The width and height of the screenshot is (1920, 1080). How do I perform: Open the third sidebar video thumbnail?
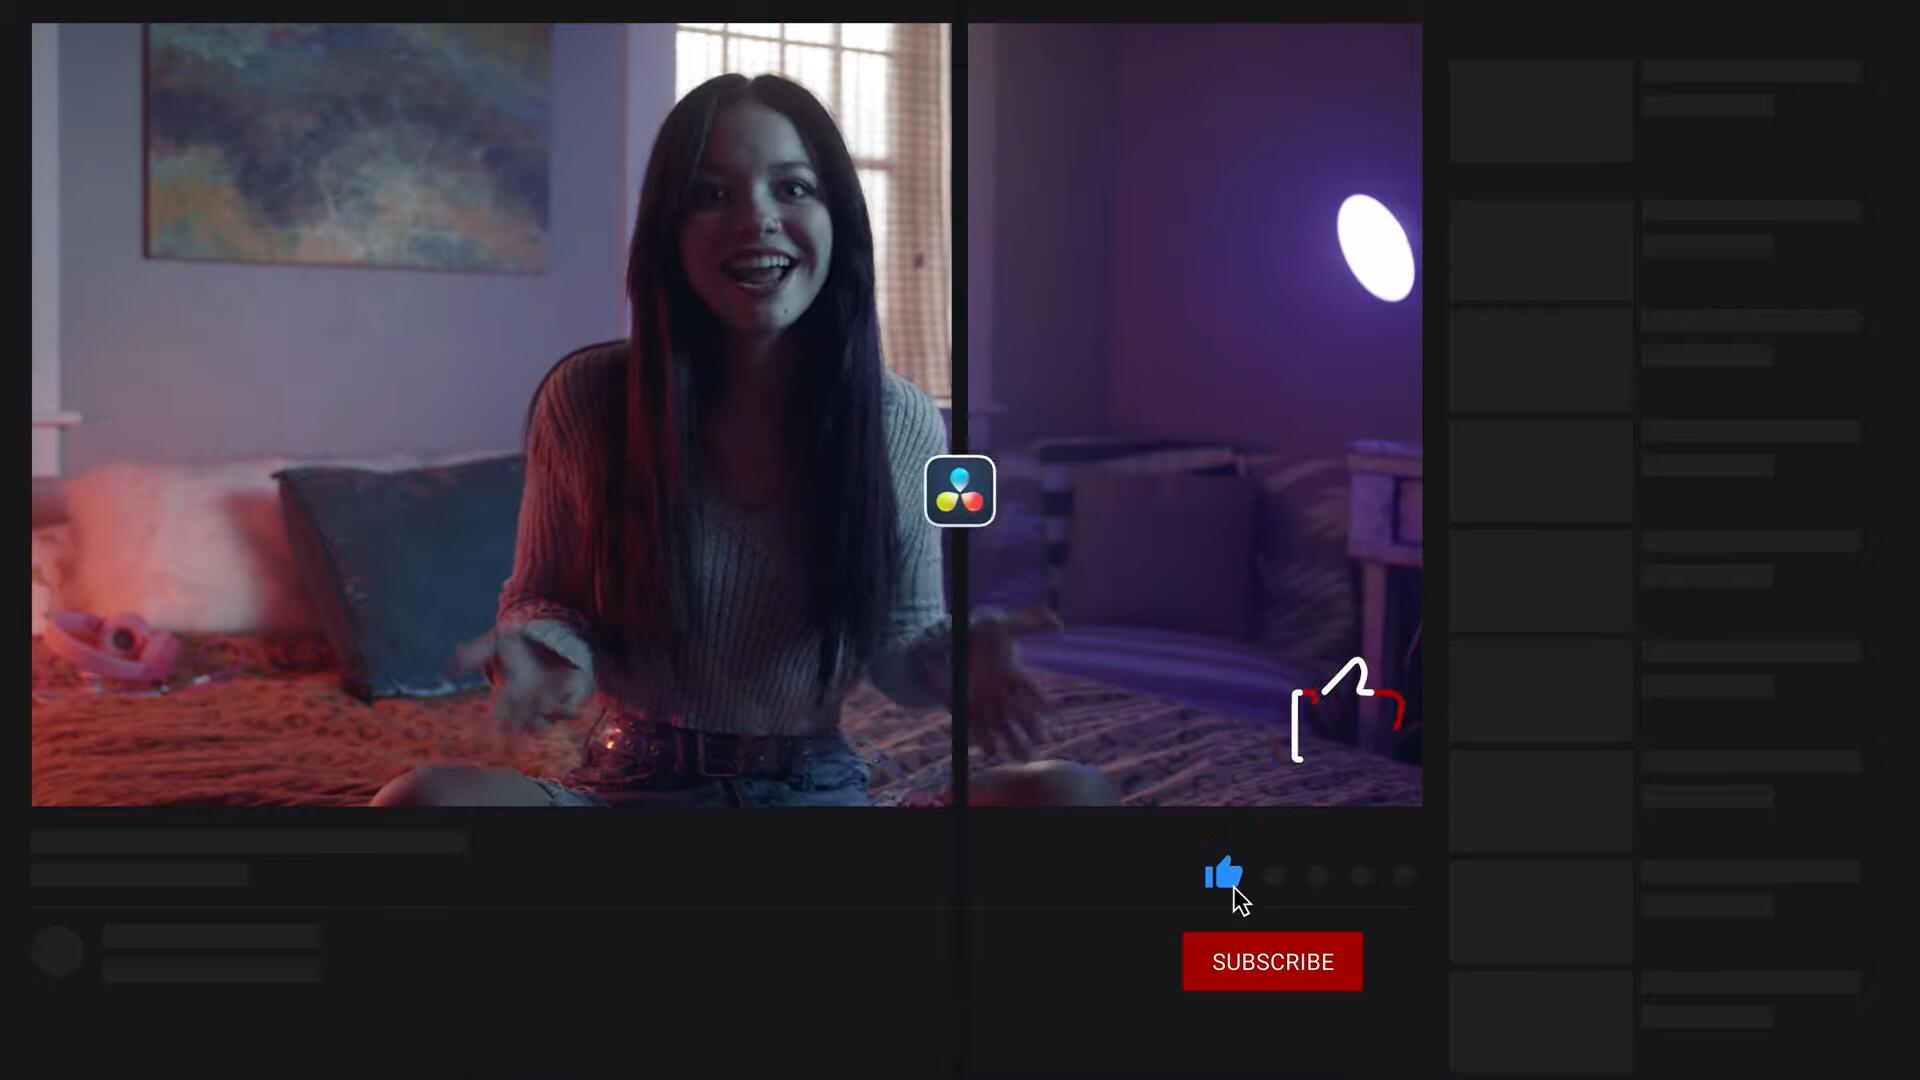tap(1541, 360)
